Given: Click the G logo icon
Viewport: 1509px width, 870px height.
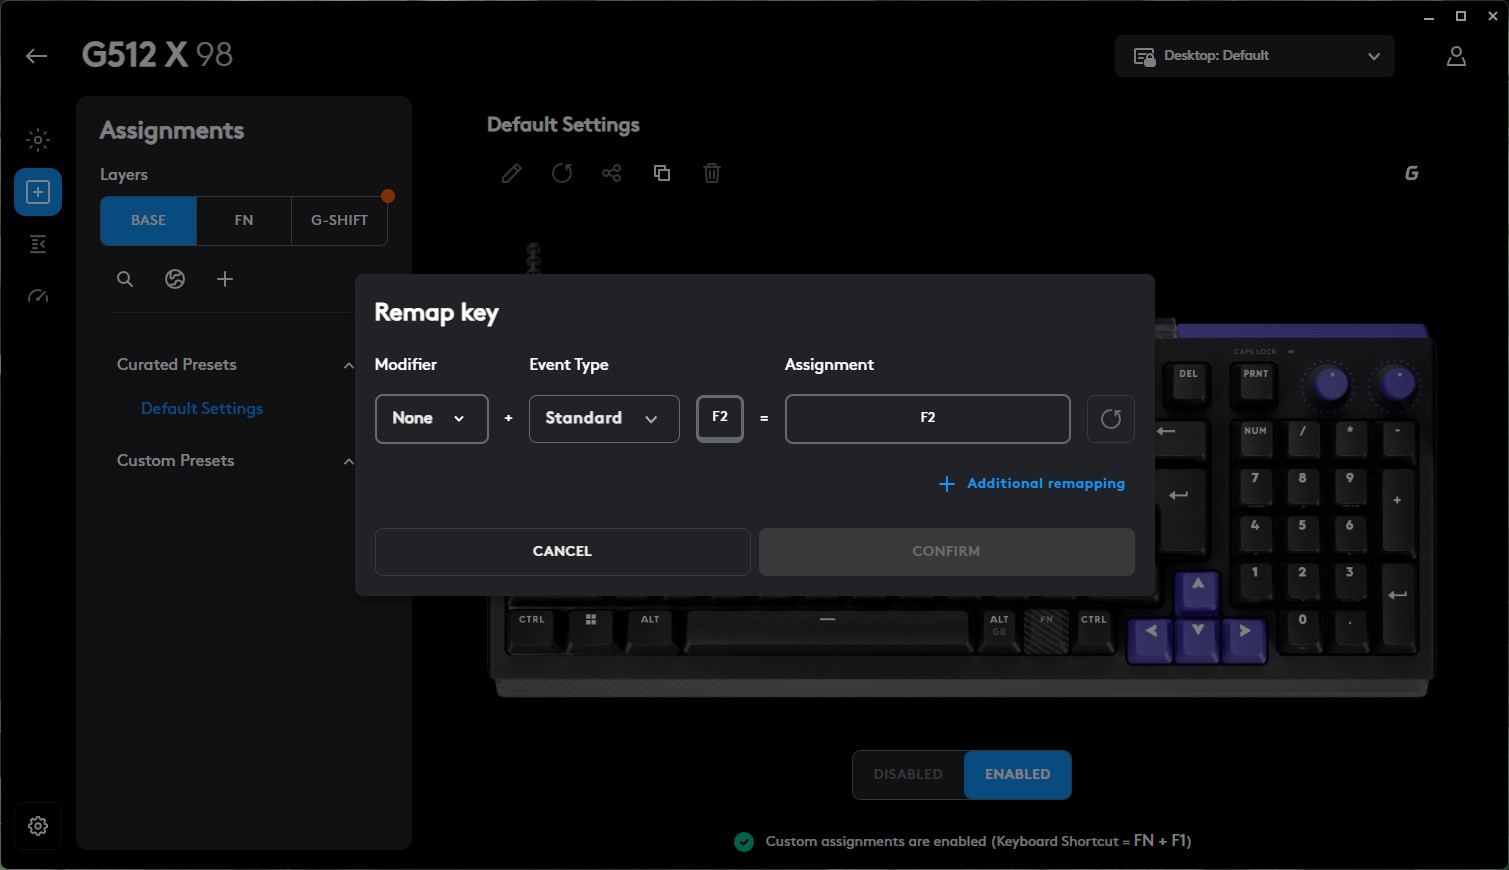Looking at the screenshot, I should (x=1412, y=173).
